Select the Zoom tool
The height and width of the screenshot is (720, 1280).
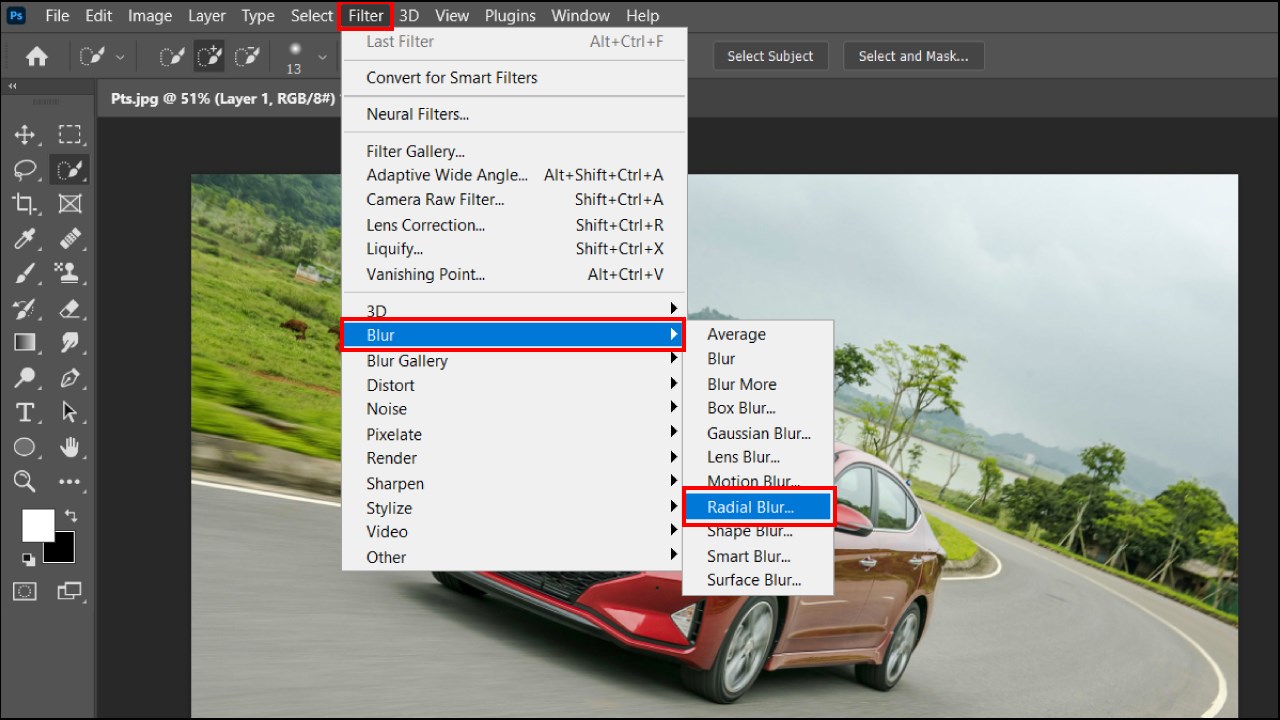coord(23,482)
